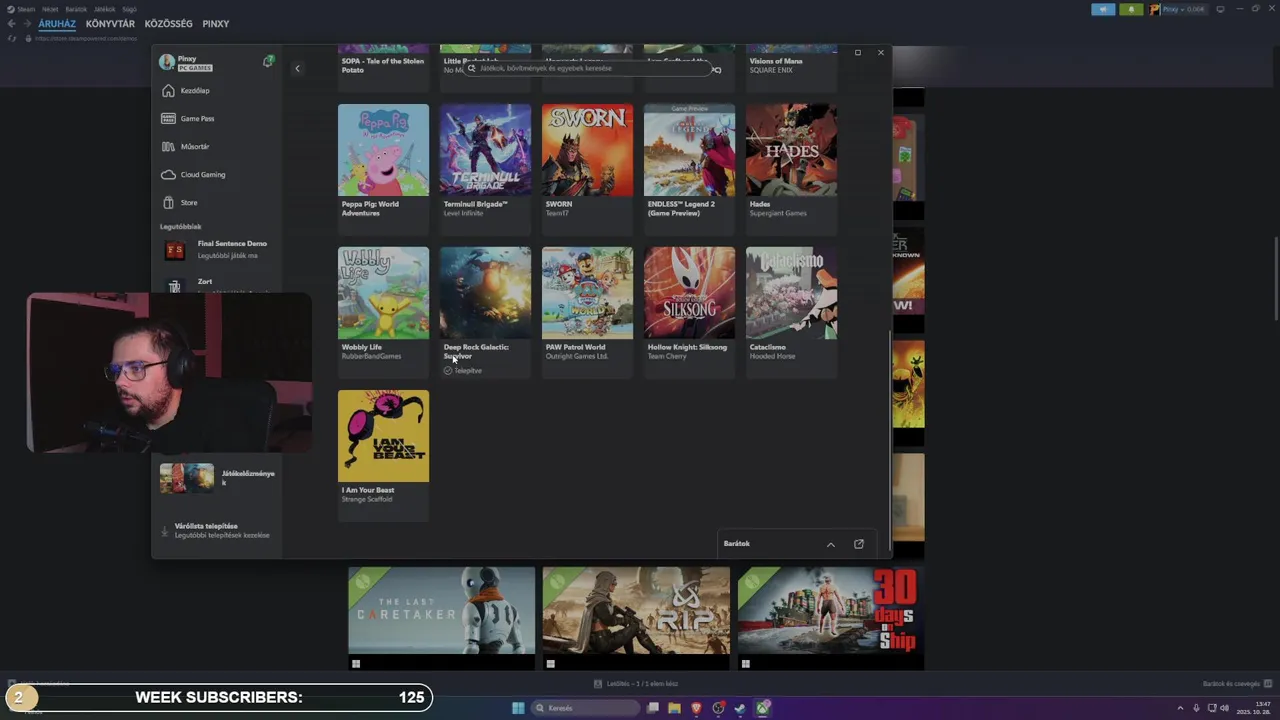Viewport: 1280px width, 720px height.
Task: Open Task View on taskbar
Action: 652,708
